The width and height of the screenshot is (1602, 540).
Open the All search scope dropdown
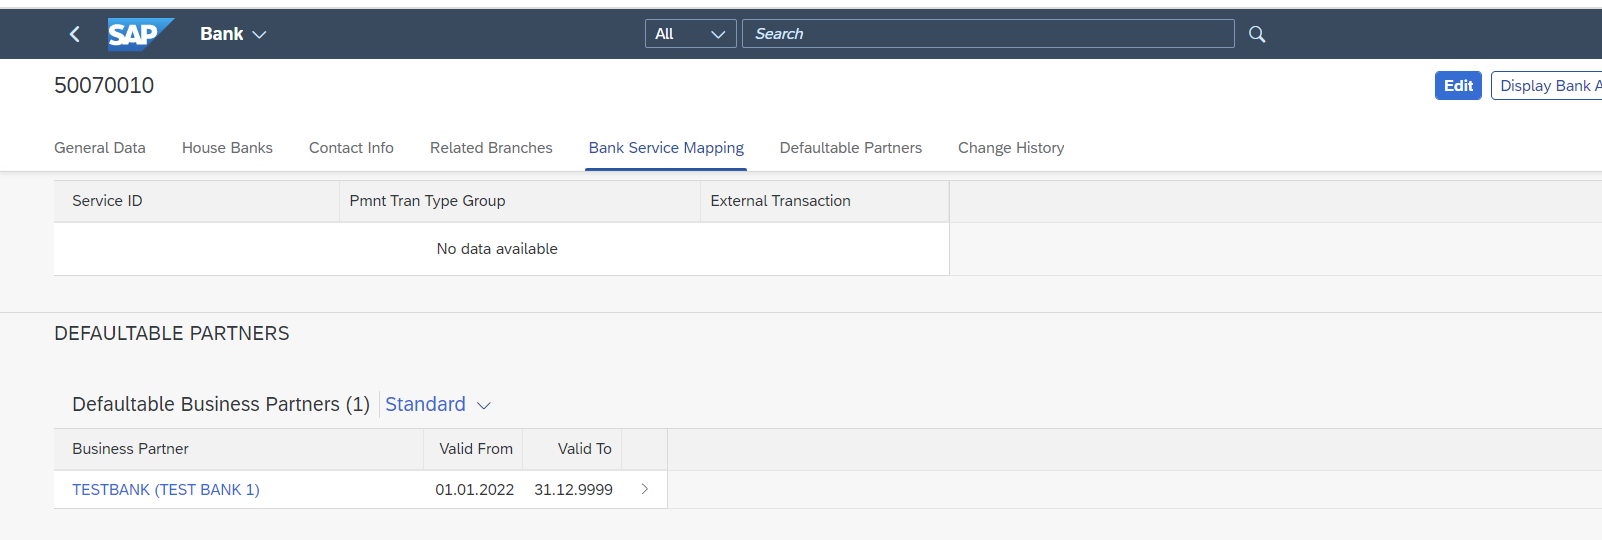(x=690, y=34)
